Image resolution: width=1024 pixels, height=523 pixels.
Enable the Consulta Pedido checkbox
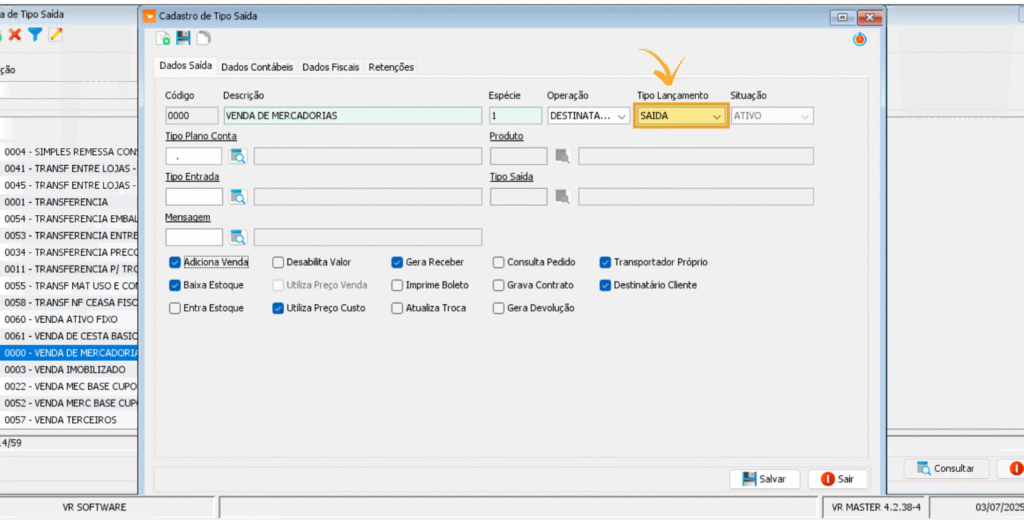pyautogui.click(x=498, y=262)
